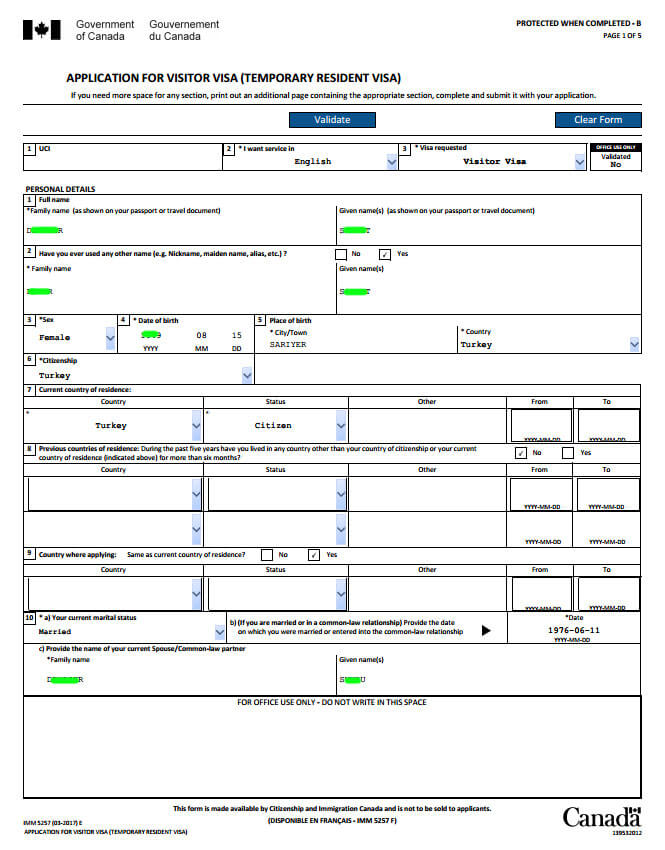
Task: Click the 'Validated No' office use box
Action: tap(616, 160)
